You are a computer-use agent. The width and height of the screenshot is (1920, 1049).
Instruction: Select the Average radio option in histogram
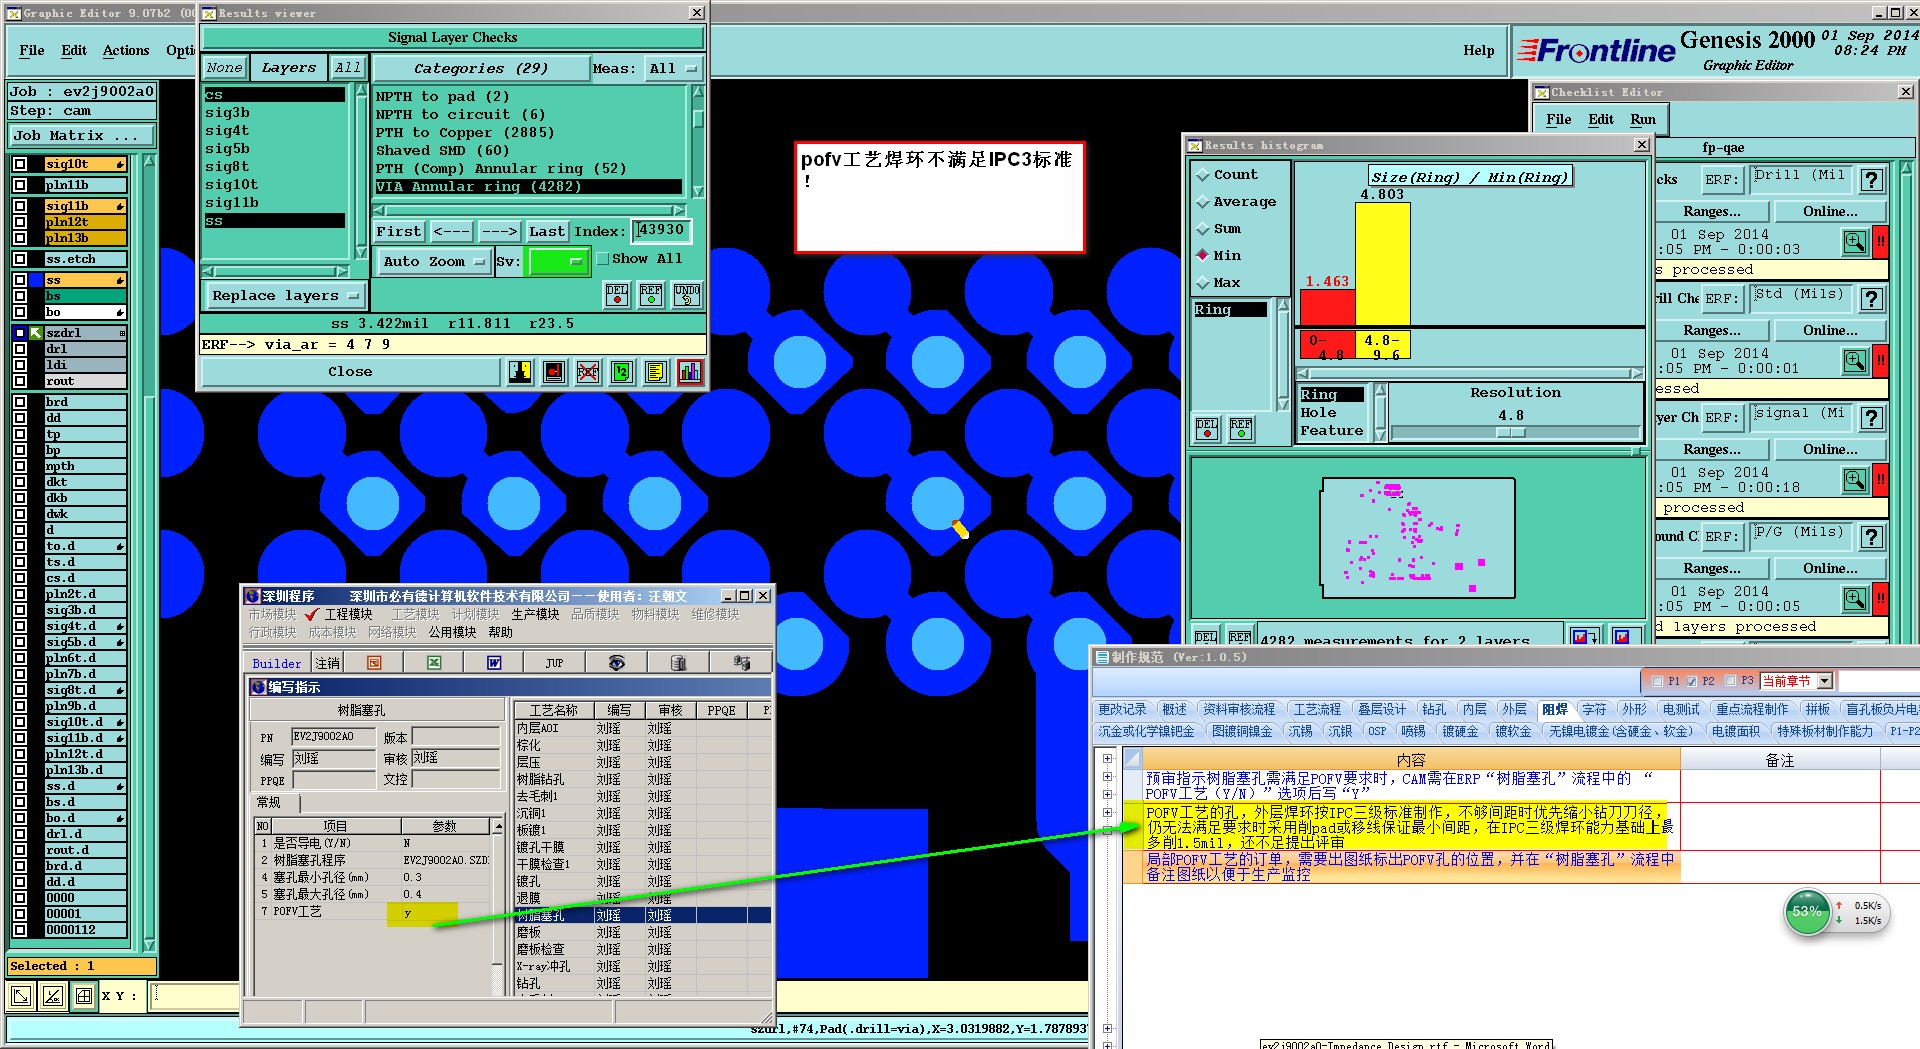(x=1203, y=202)
